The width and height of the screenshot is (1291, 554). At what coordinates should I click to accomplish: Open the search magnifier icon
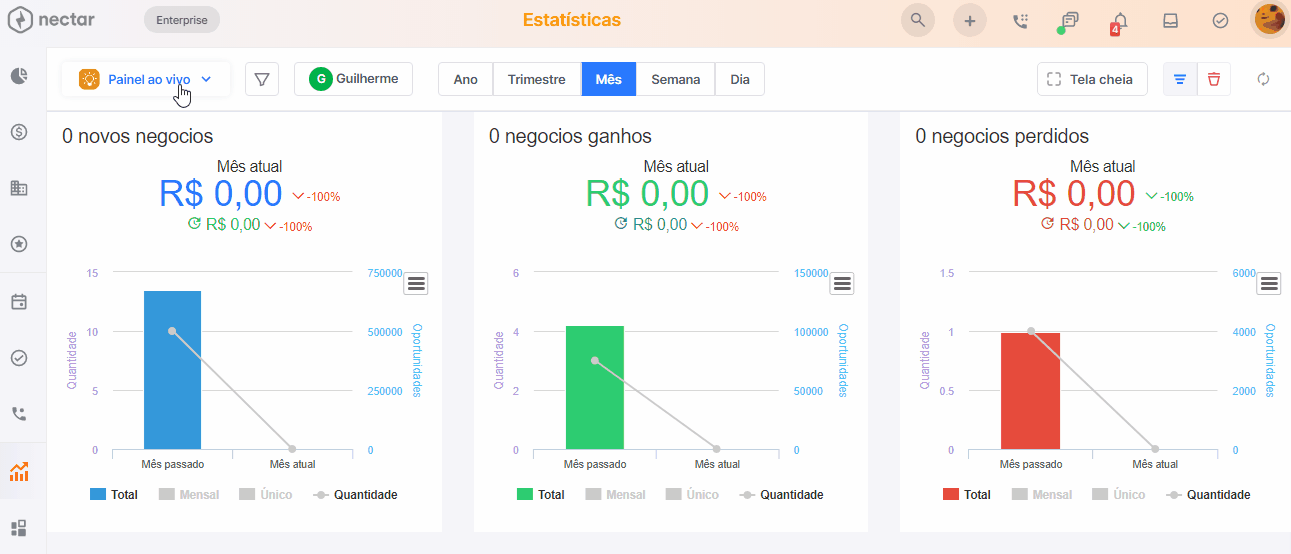917,20
